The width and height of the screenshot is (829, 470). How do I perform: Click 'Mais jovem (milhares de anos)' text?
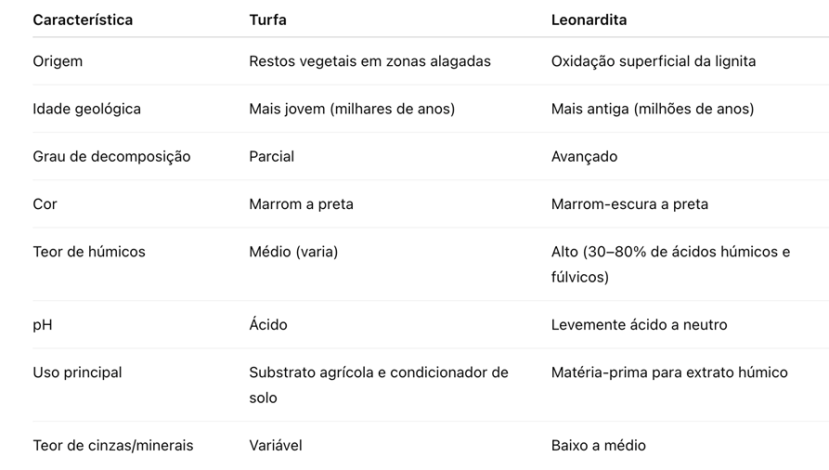[x=352, y=109]
